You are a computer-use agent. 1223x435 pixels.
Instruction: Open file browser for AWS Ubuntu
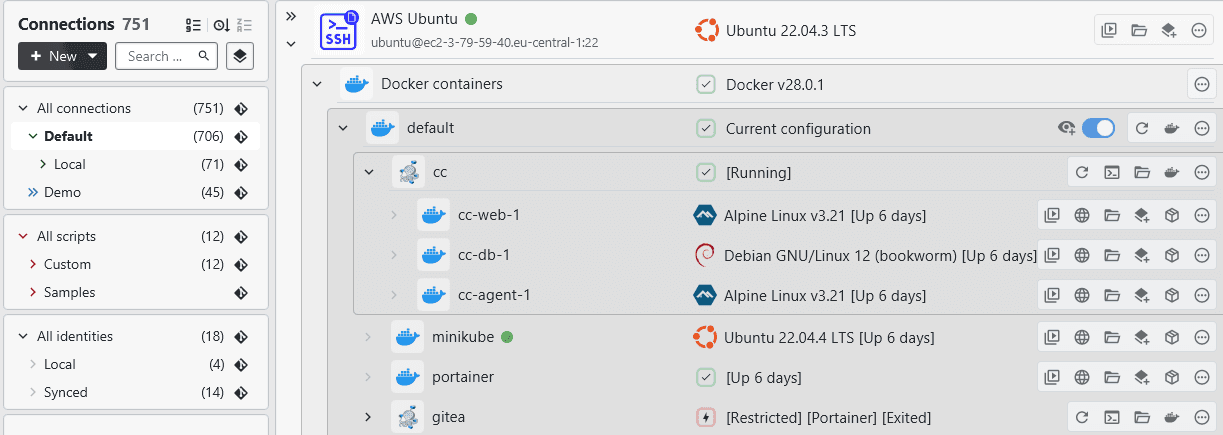tap(1139, 30)
